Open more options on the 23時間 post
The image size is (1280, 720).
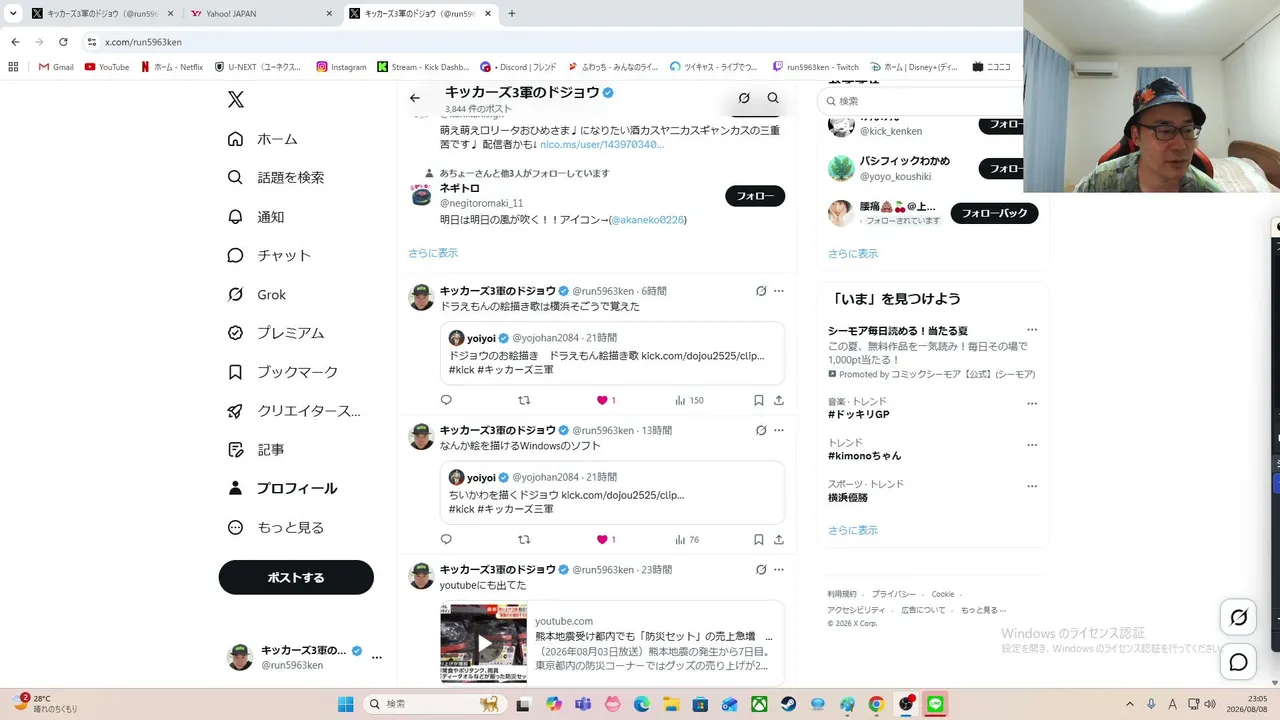pyautogui.click(x=779, y=569)
